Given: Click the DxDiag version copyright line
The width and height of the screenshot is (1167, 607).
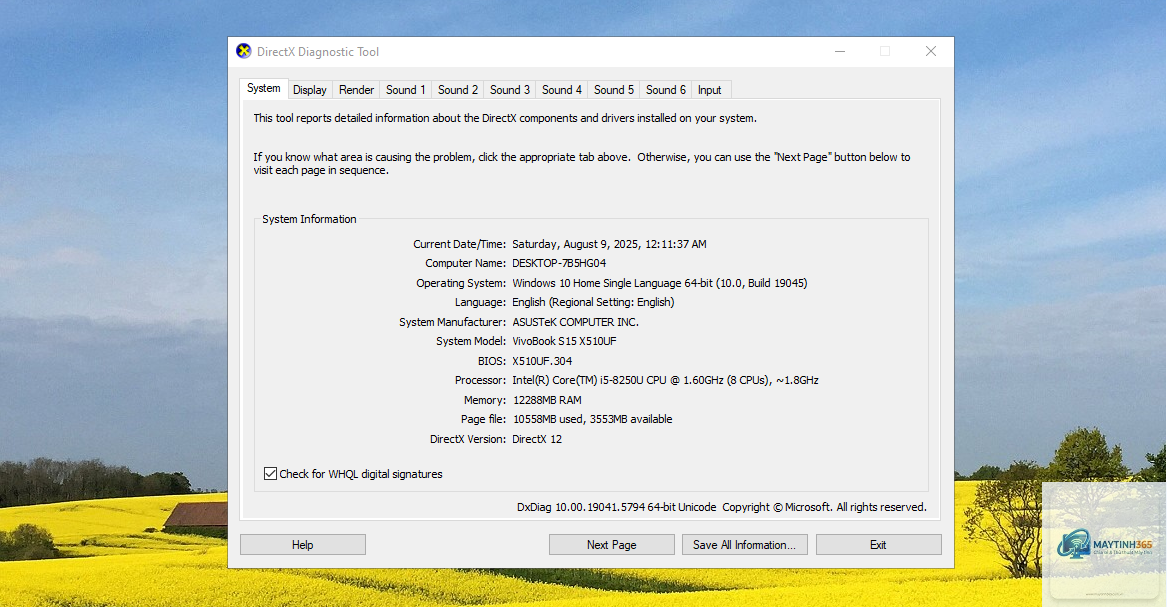Looking at the screenshot, I should (x=722, y=507).
